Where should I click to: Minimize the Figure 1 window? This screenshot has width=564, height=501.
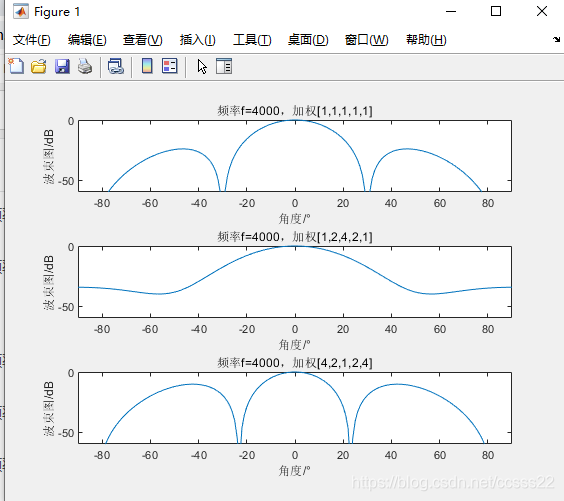(x=451, y=12)
